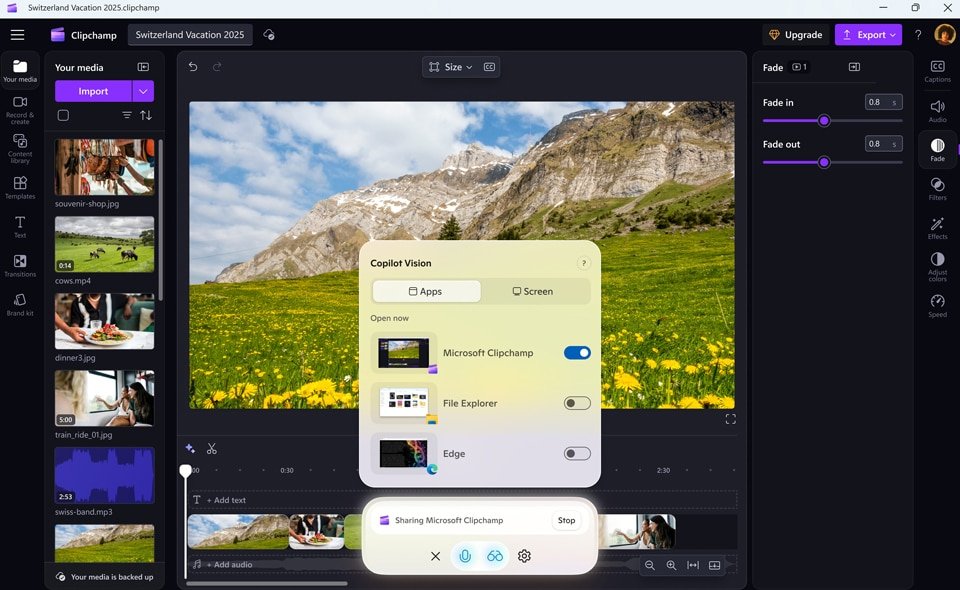Click the Import button
Image resolution: width=960 pixels, height=590 pixels.
pyautogui.click(x=93, y=91)
